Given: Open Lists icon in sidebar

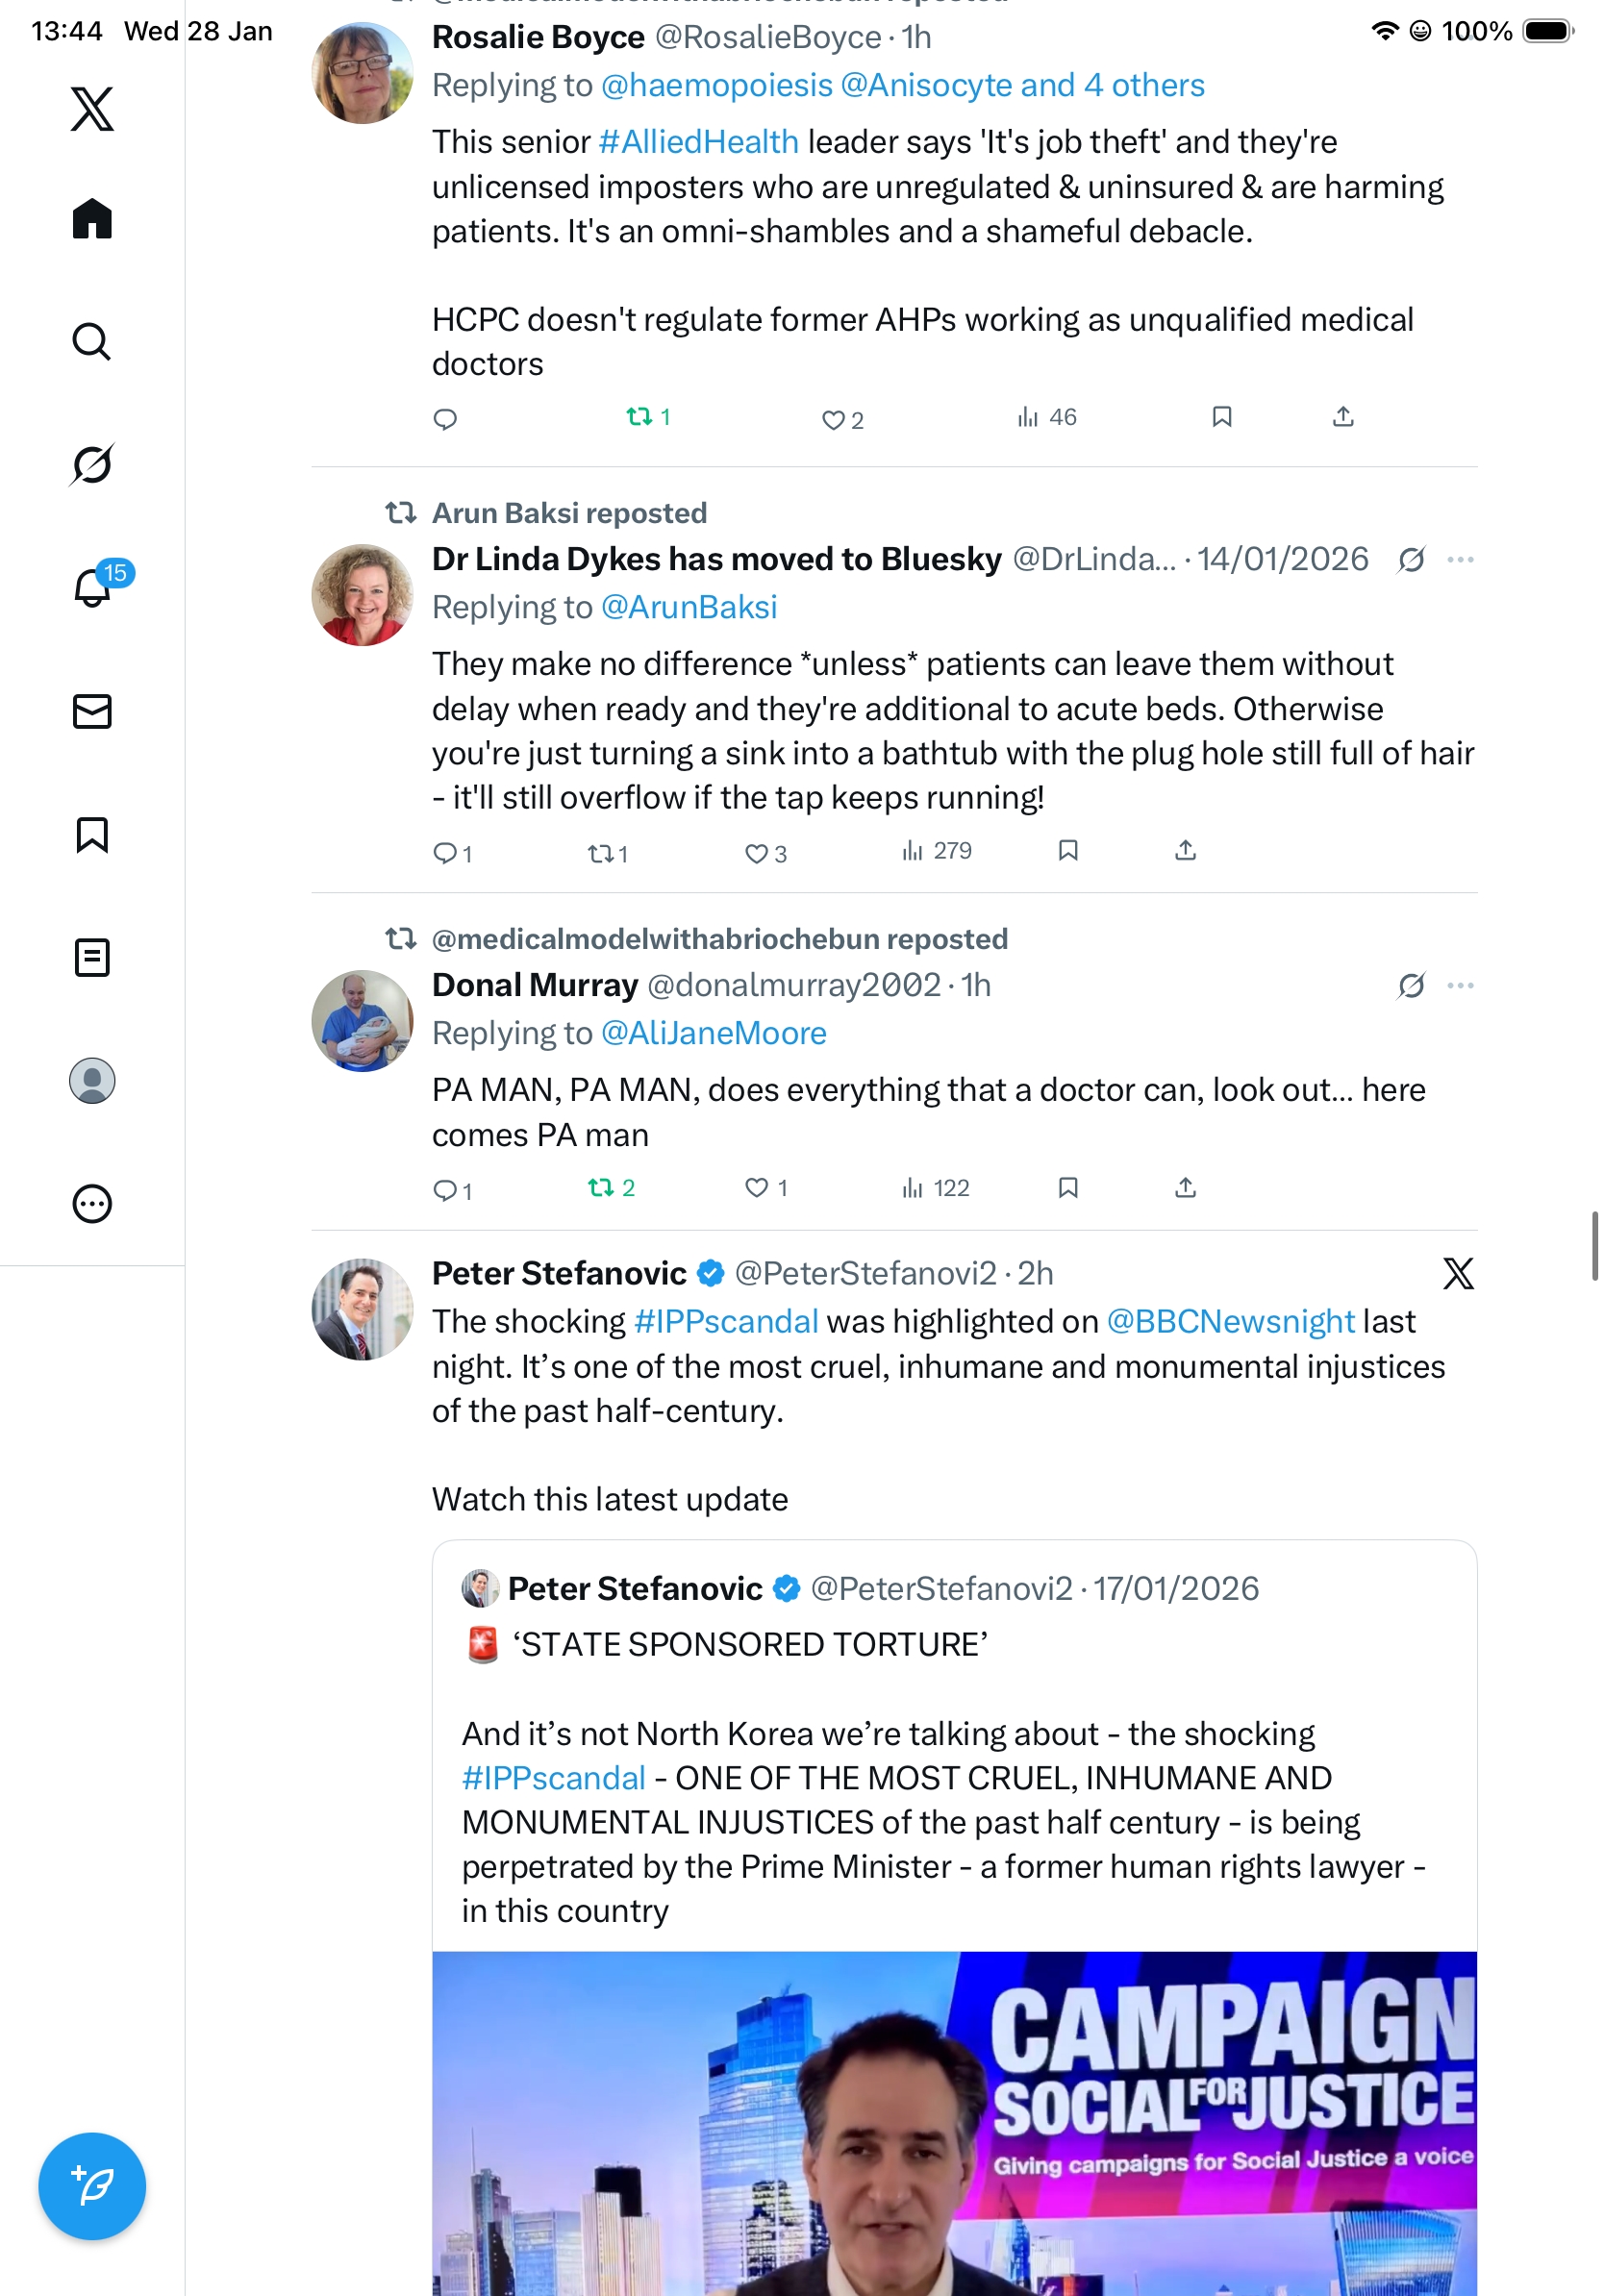Looking at the screenshot, I should (x=92, y=957).
